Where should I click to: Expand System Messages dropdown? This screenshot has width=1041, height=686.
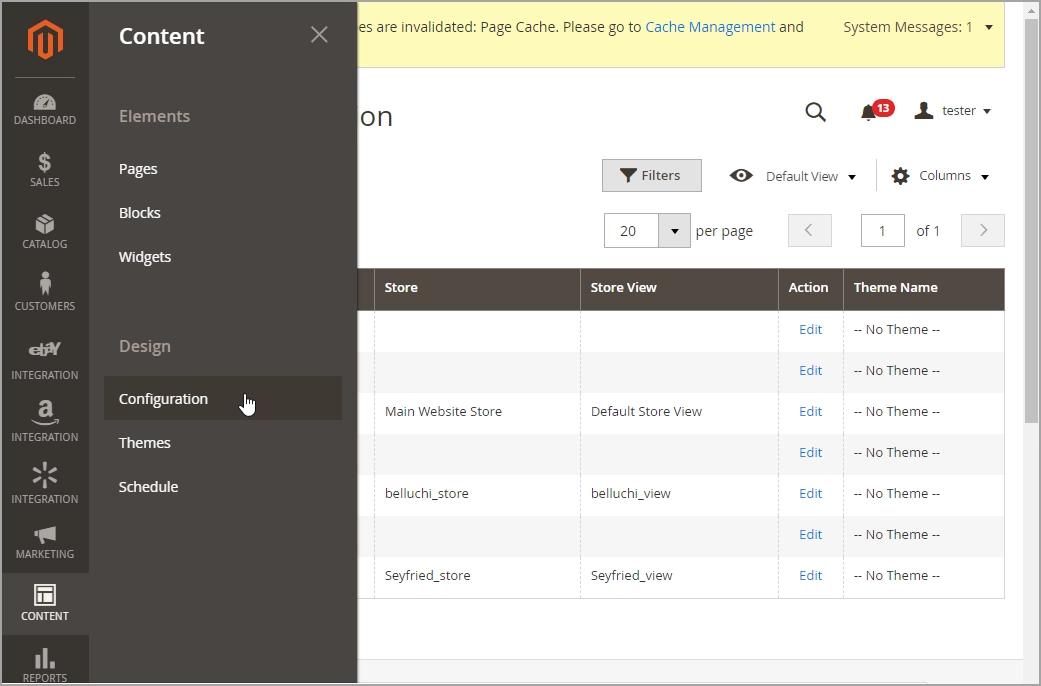pyautogui.click(x=918, y=27)
